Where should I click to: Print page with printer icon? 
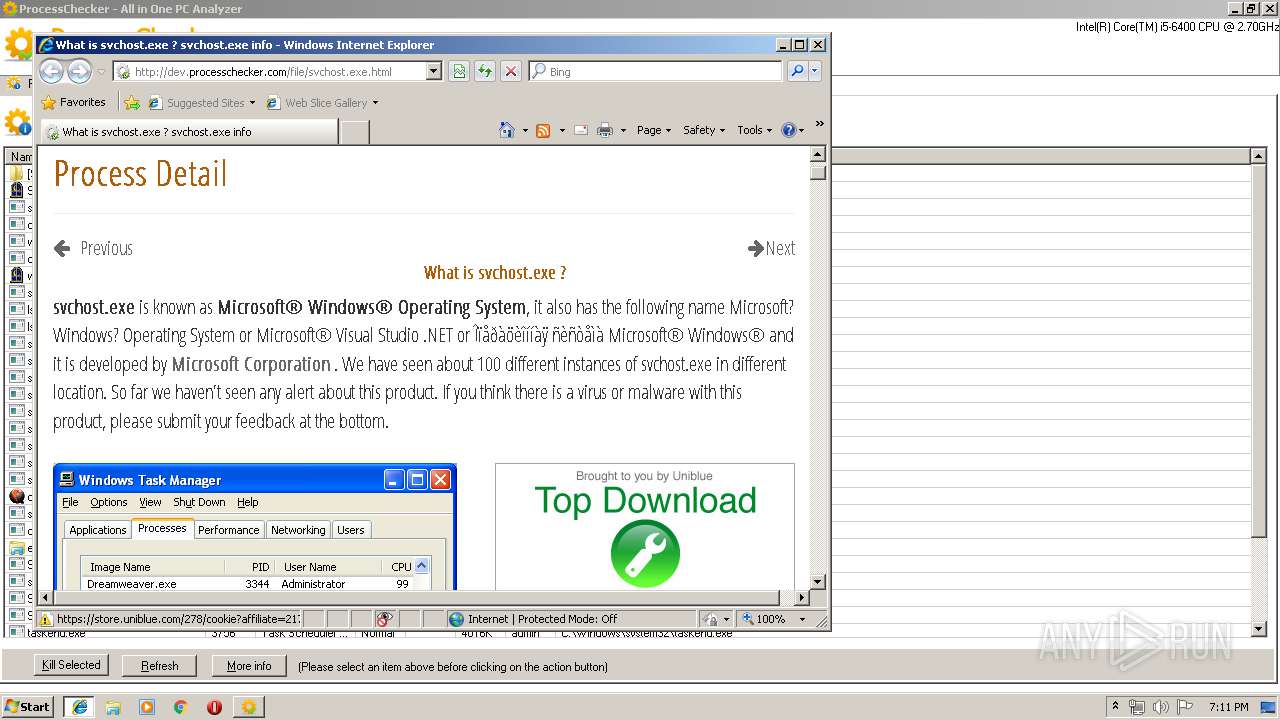(605, 130)
